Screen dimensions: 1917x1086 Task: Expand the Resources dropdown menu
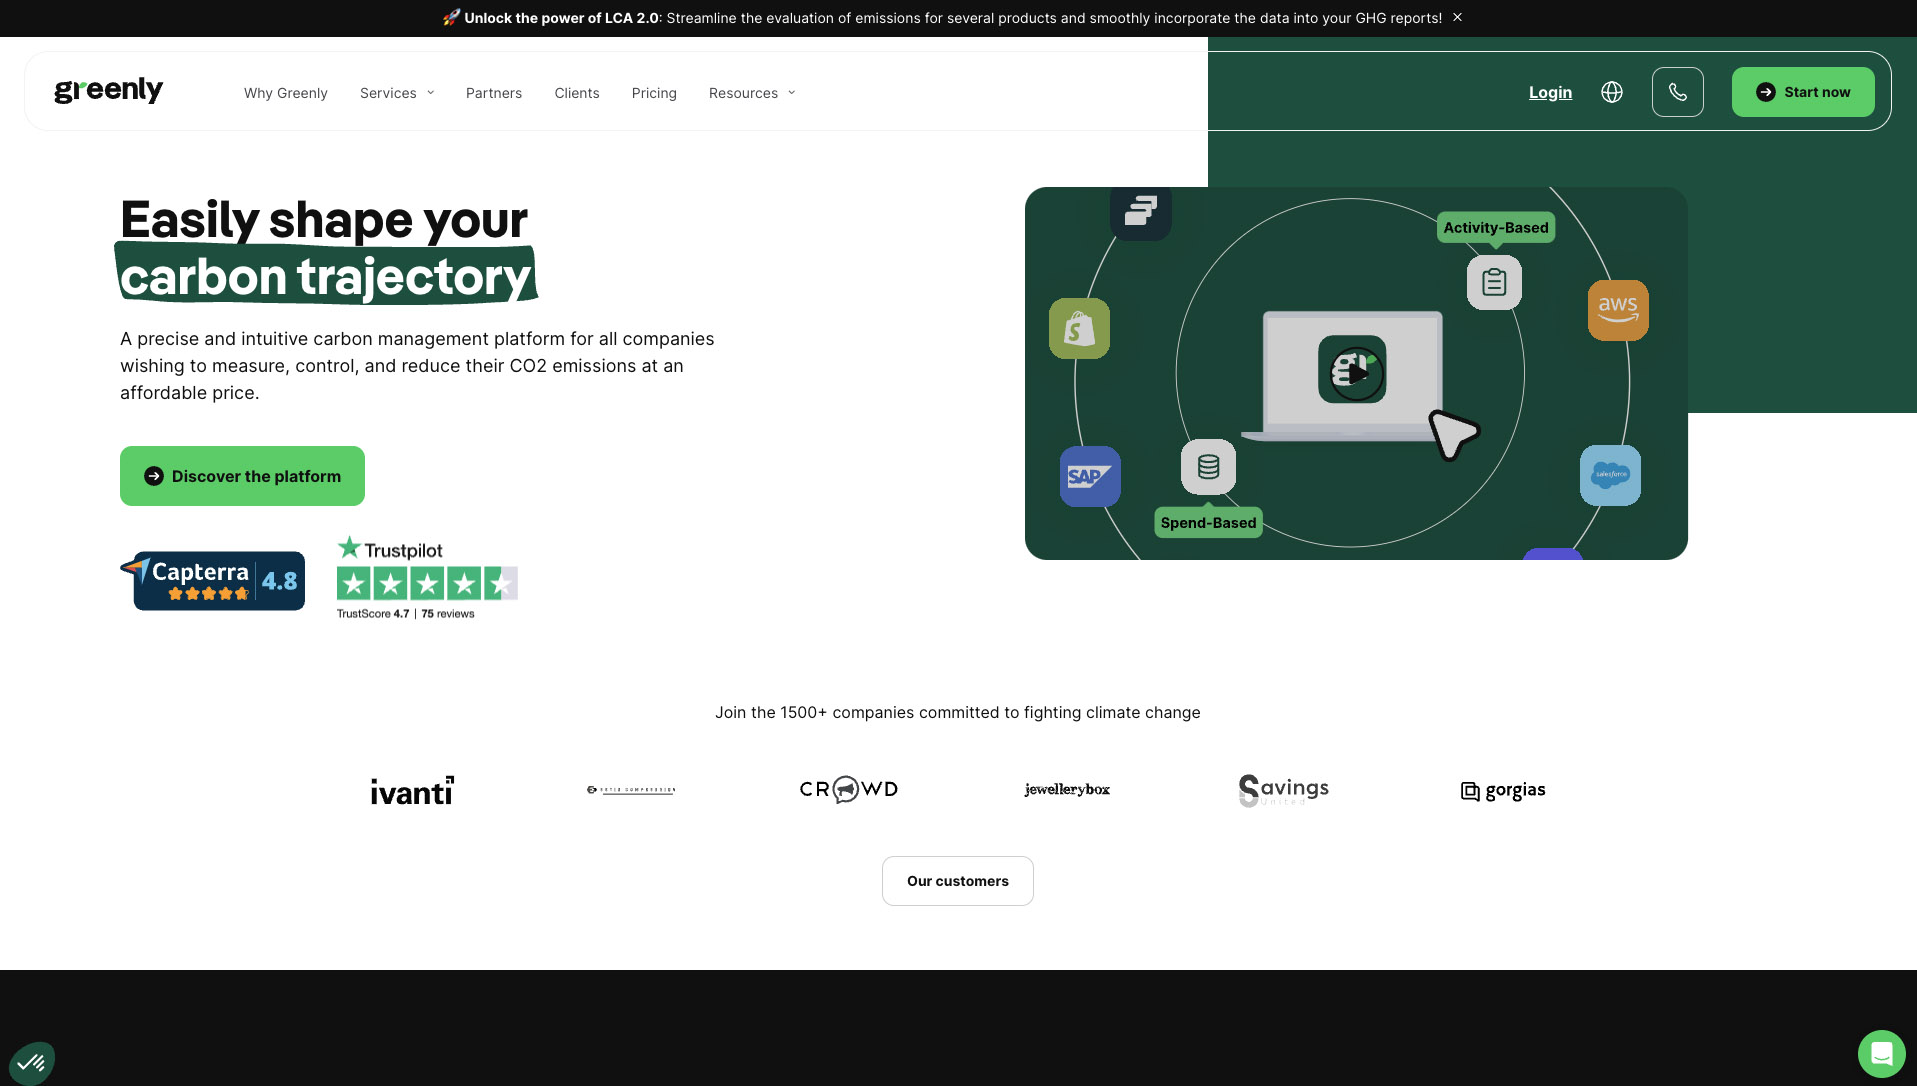coord(752,93)
